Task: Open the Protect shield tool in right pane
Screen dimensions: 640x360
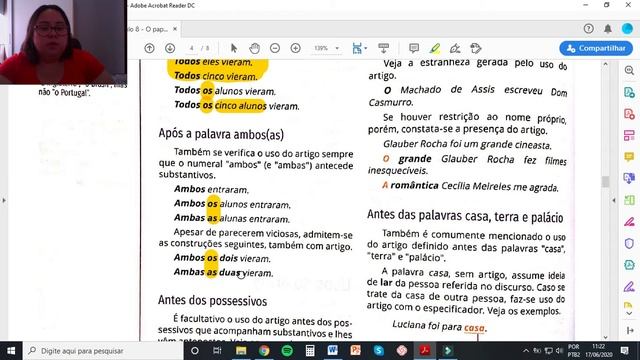Action: [x=629, y=243]
